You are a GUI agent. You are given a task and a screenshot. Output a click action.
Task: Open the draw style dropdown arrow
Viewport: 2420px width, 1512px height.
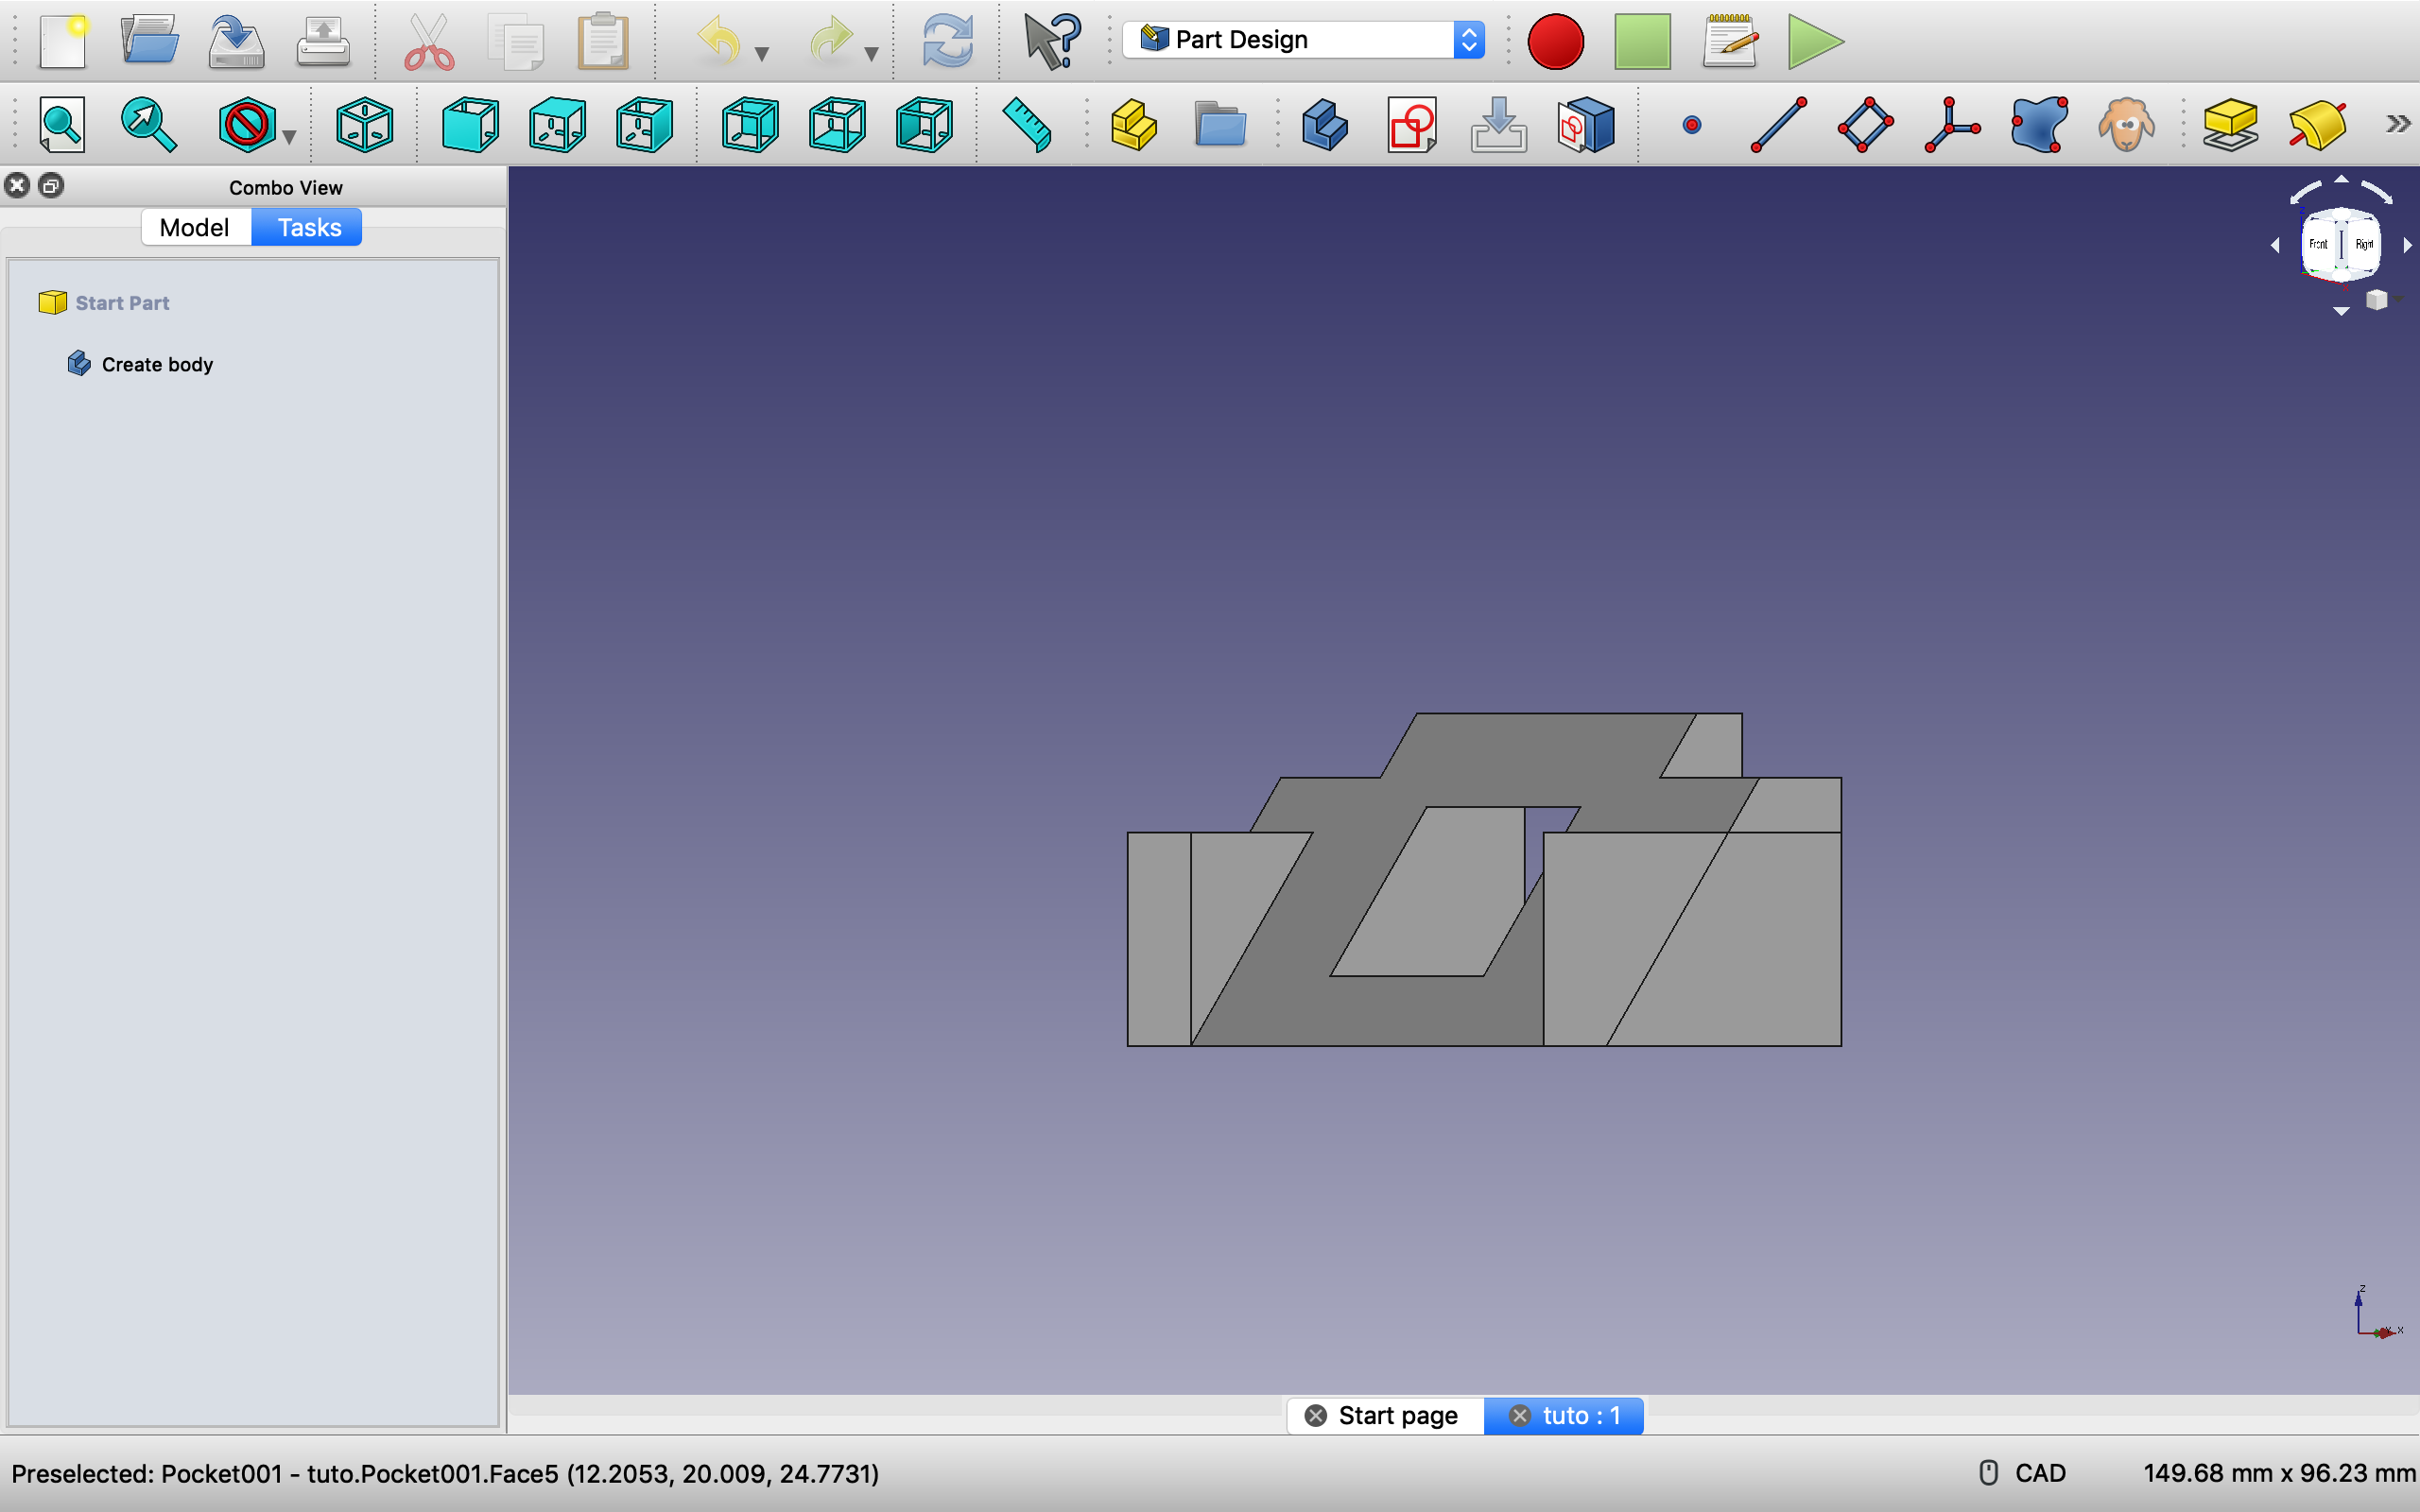pyautogui.click(x=290, y=137)
